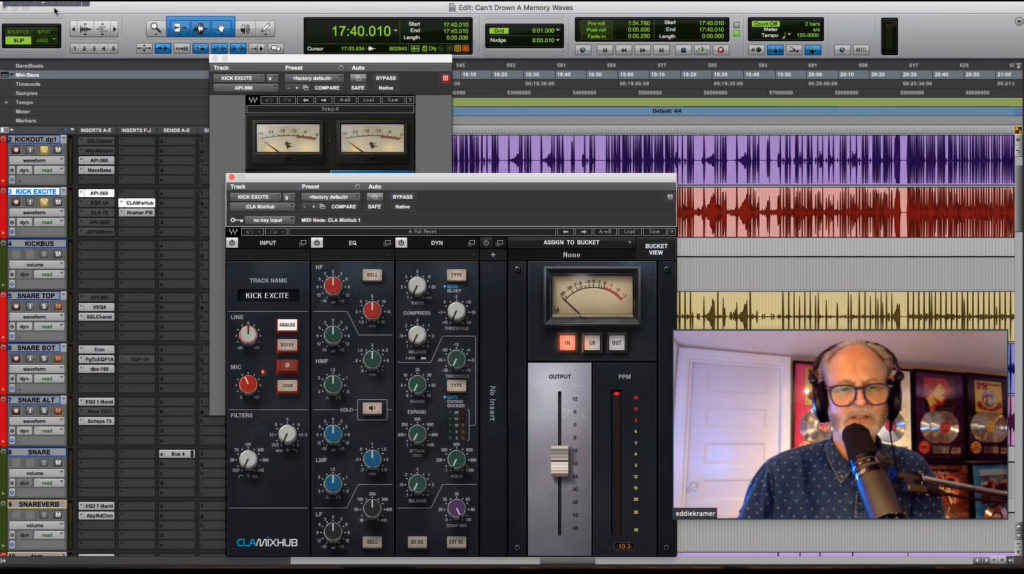Select the Selector tool

(x=200, y=28)
